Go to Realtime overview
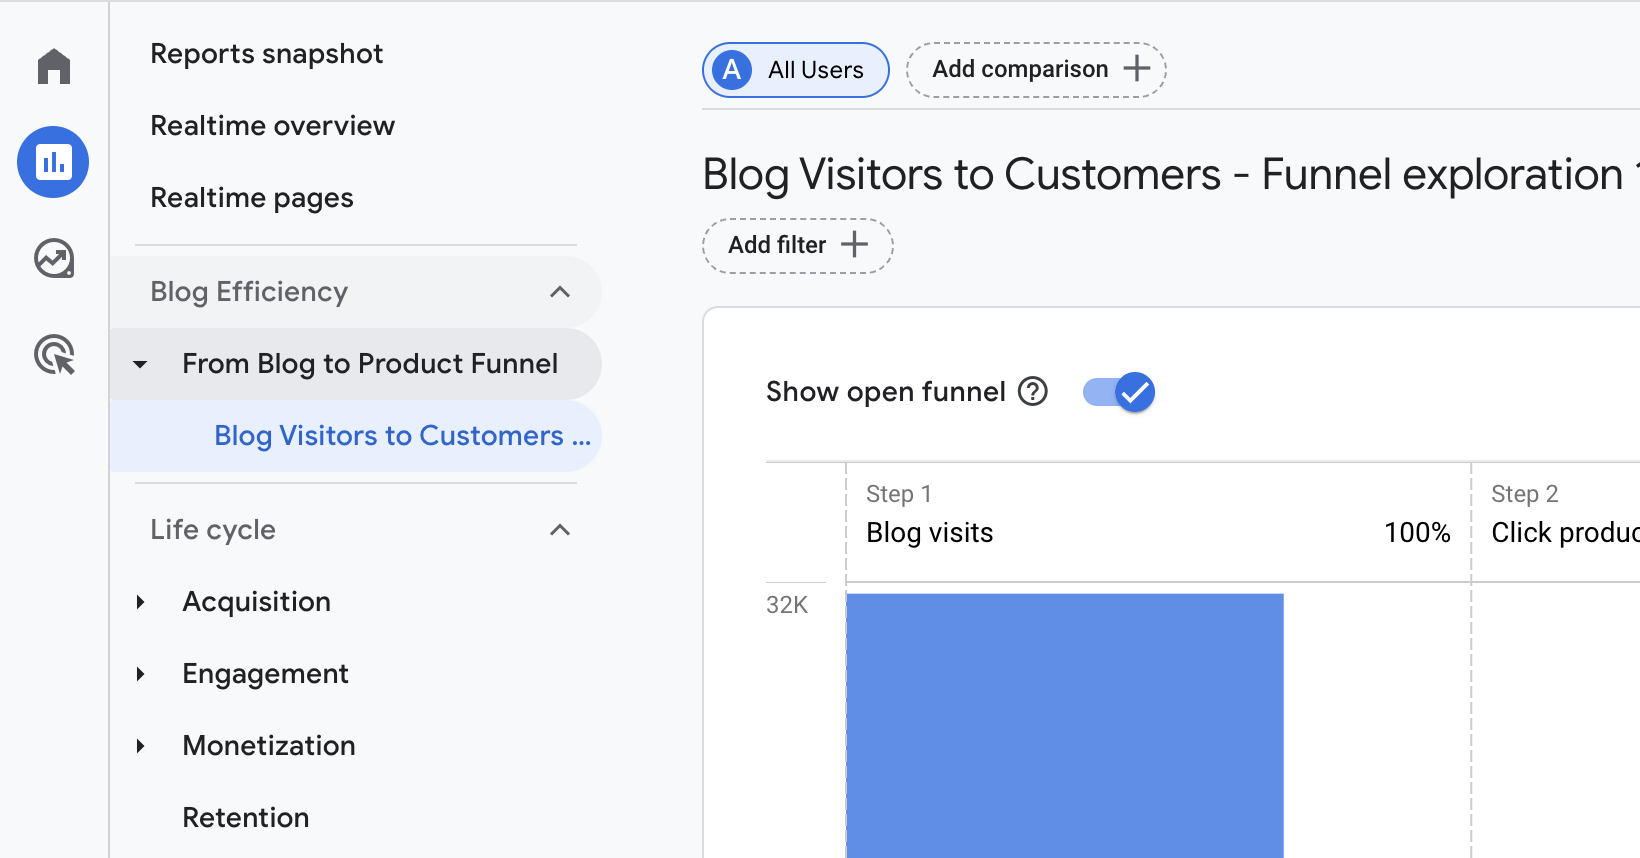The image size is (1640, 858). coord(272,126)
